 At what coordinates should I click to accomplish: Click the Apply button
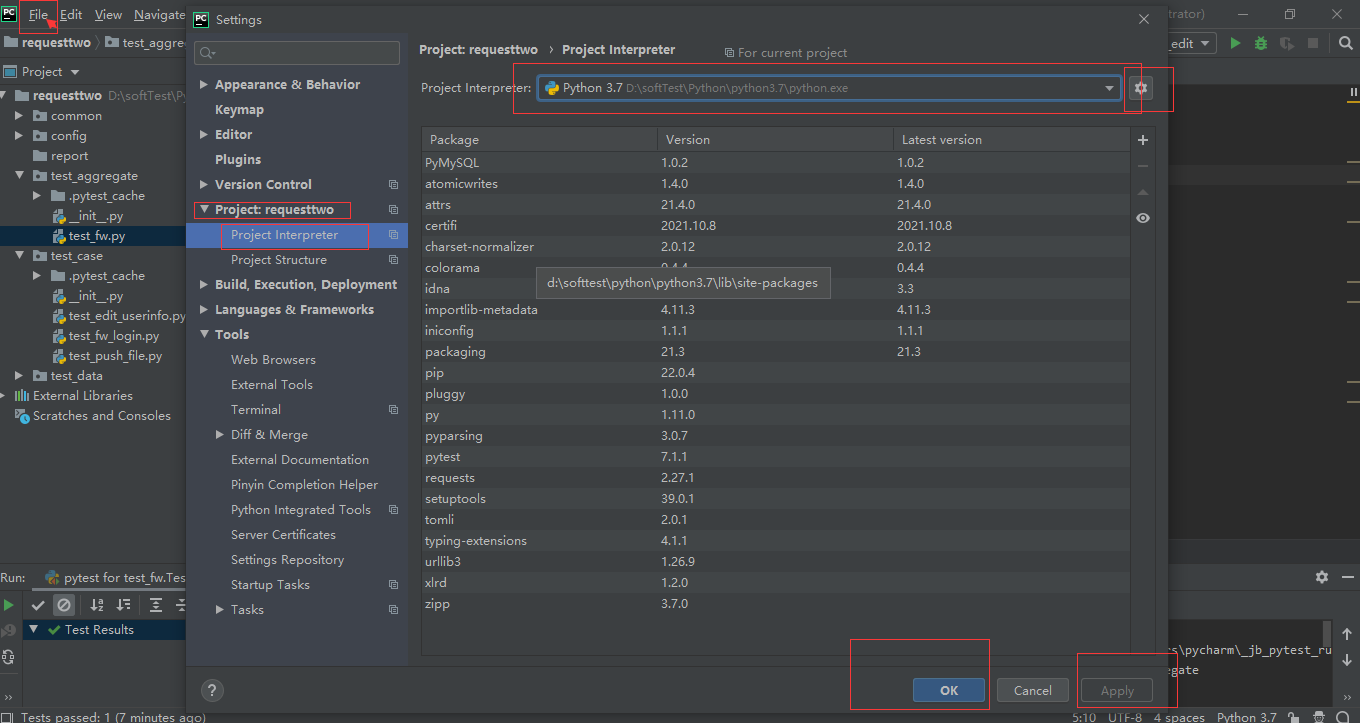(1117, 690)
